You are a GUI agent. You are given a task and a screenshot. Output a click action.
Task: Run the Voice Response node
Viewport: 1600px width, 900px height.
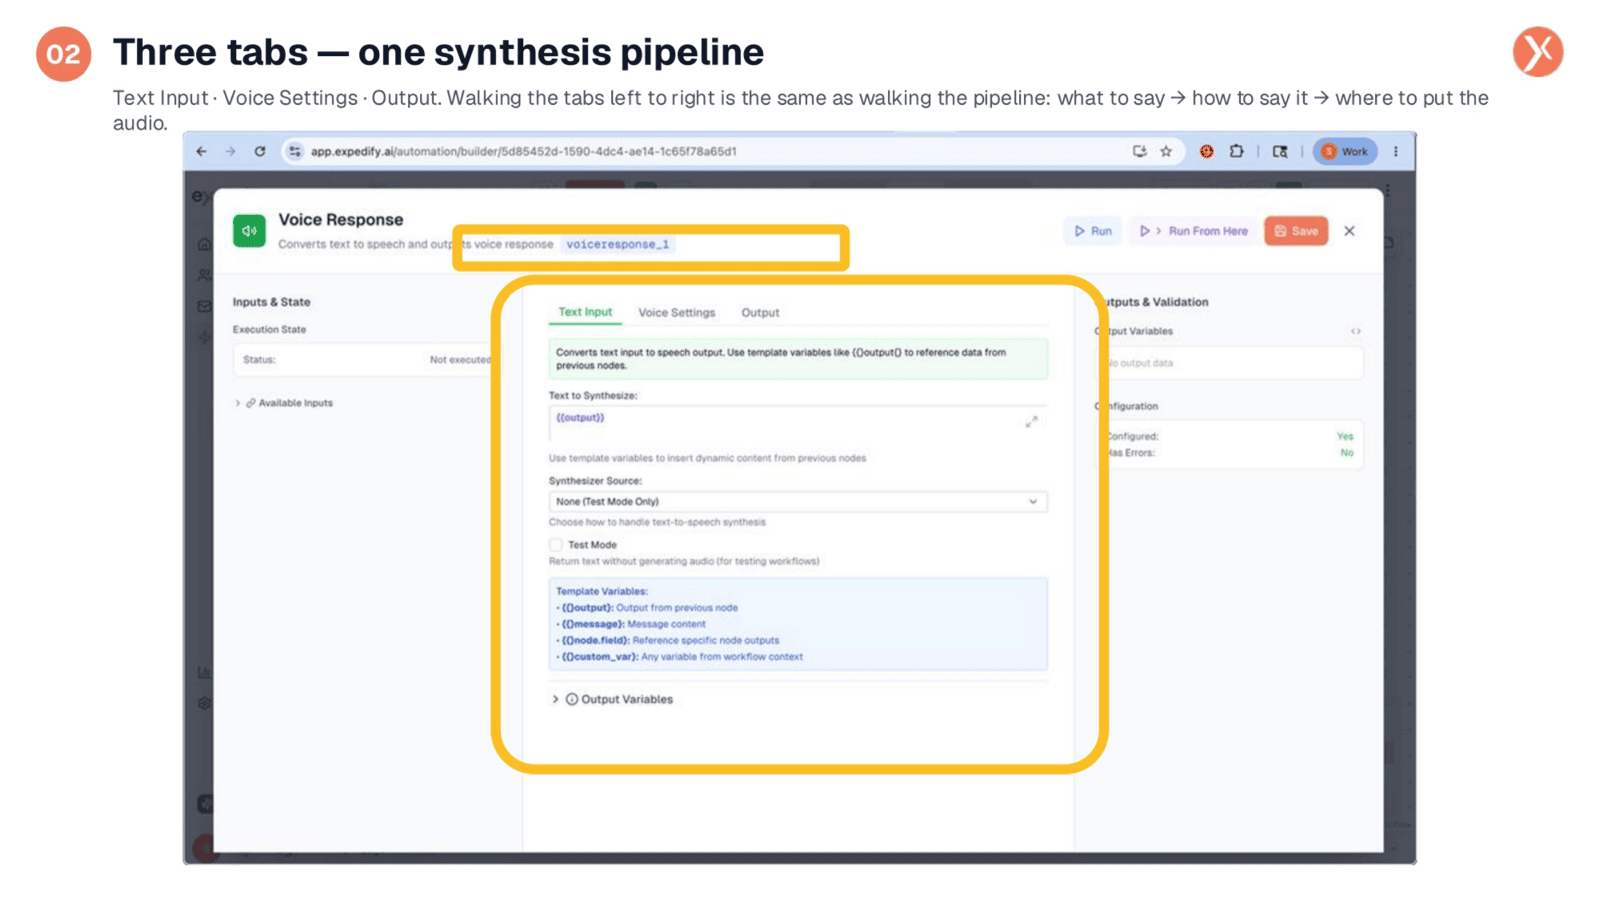point(1093,231)
